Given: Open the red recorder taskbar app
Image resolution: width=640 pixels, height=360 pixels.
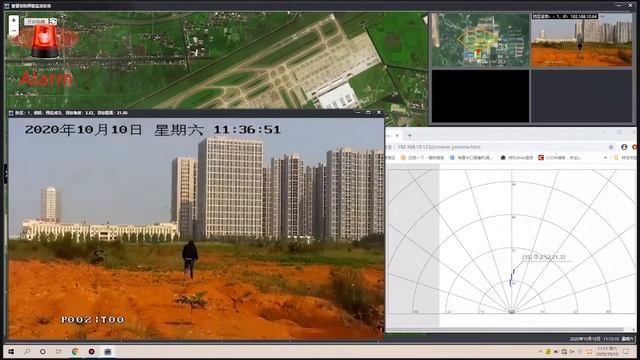Looking at the screenshot, I should (x=91, y=351).
